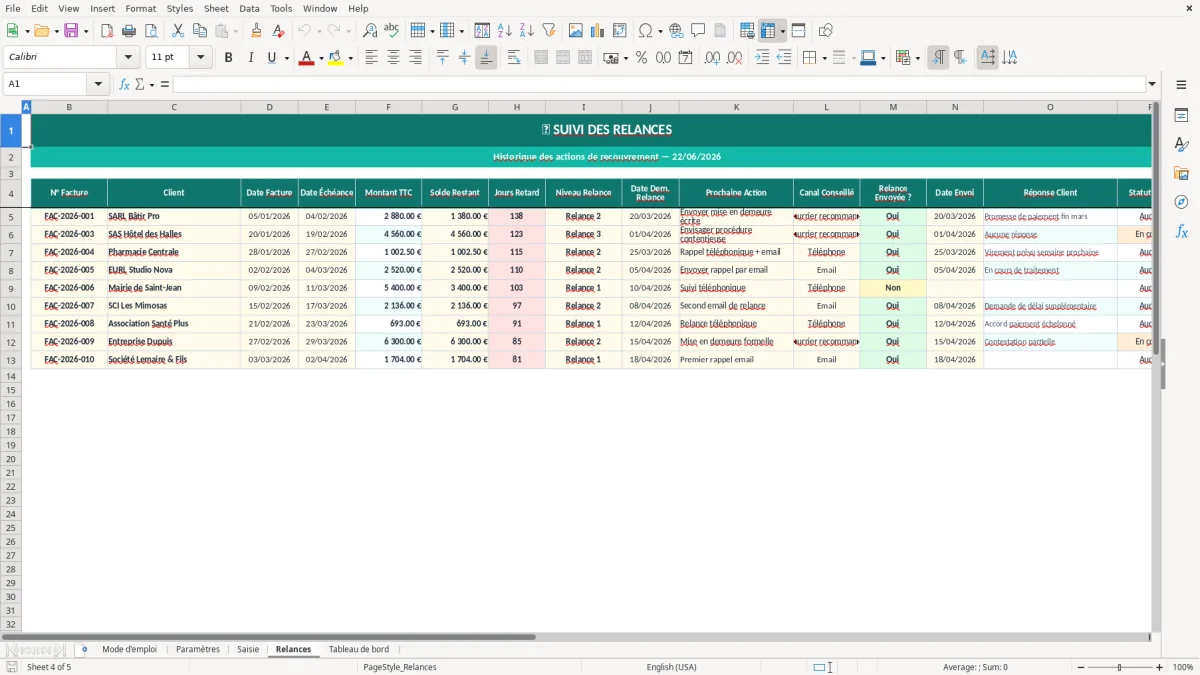
Task: Toggle underline formatting
Action: click(270, 58)
